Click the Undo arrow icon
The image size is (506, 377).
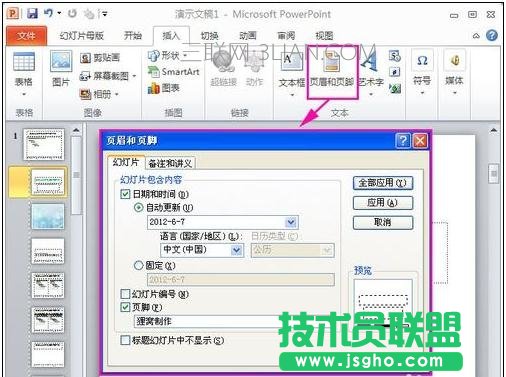coord(49,13)
